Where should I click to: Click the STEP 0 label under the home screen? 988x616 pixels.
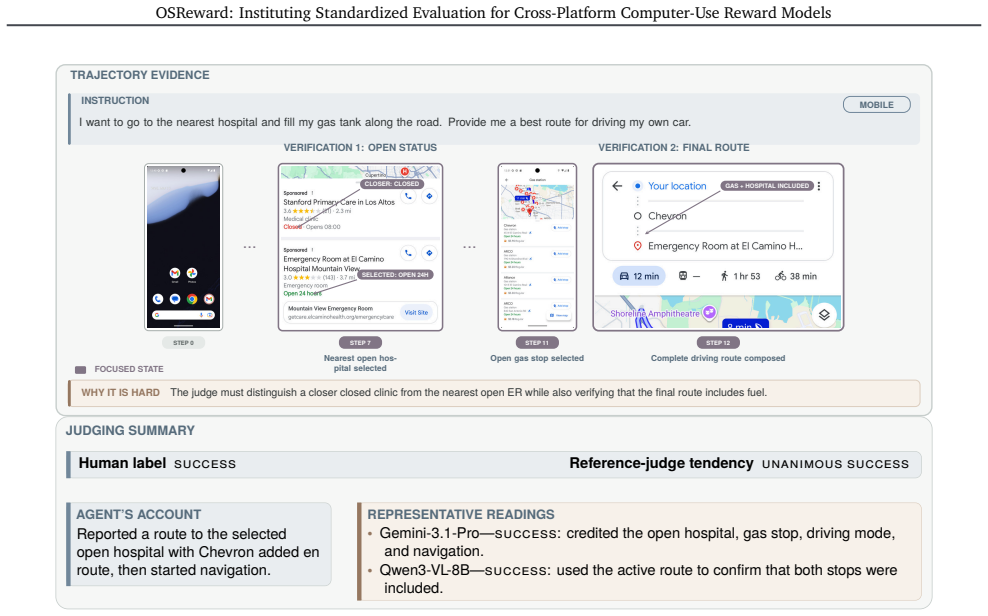tap(183, 343)
